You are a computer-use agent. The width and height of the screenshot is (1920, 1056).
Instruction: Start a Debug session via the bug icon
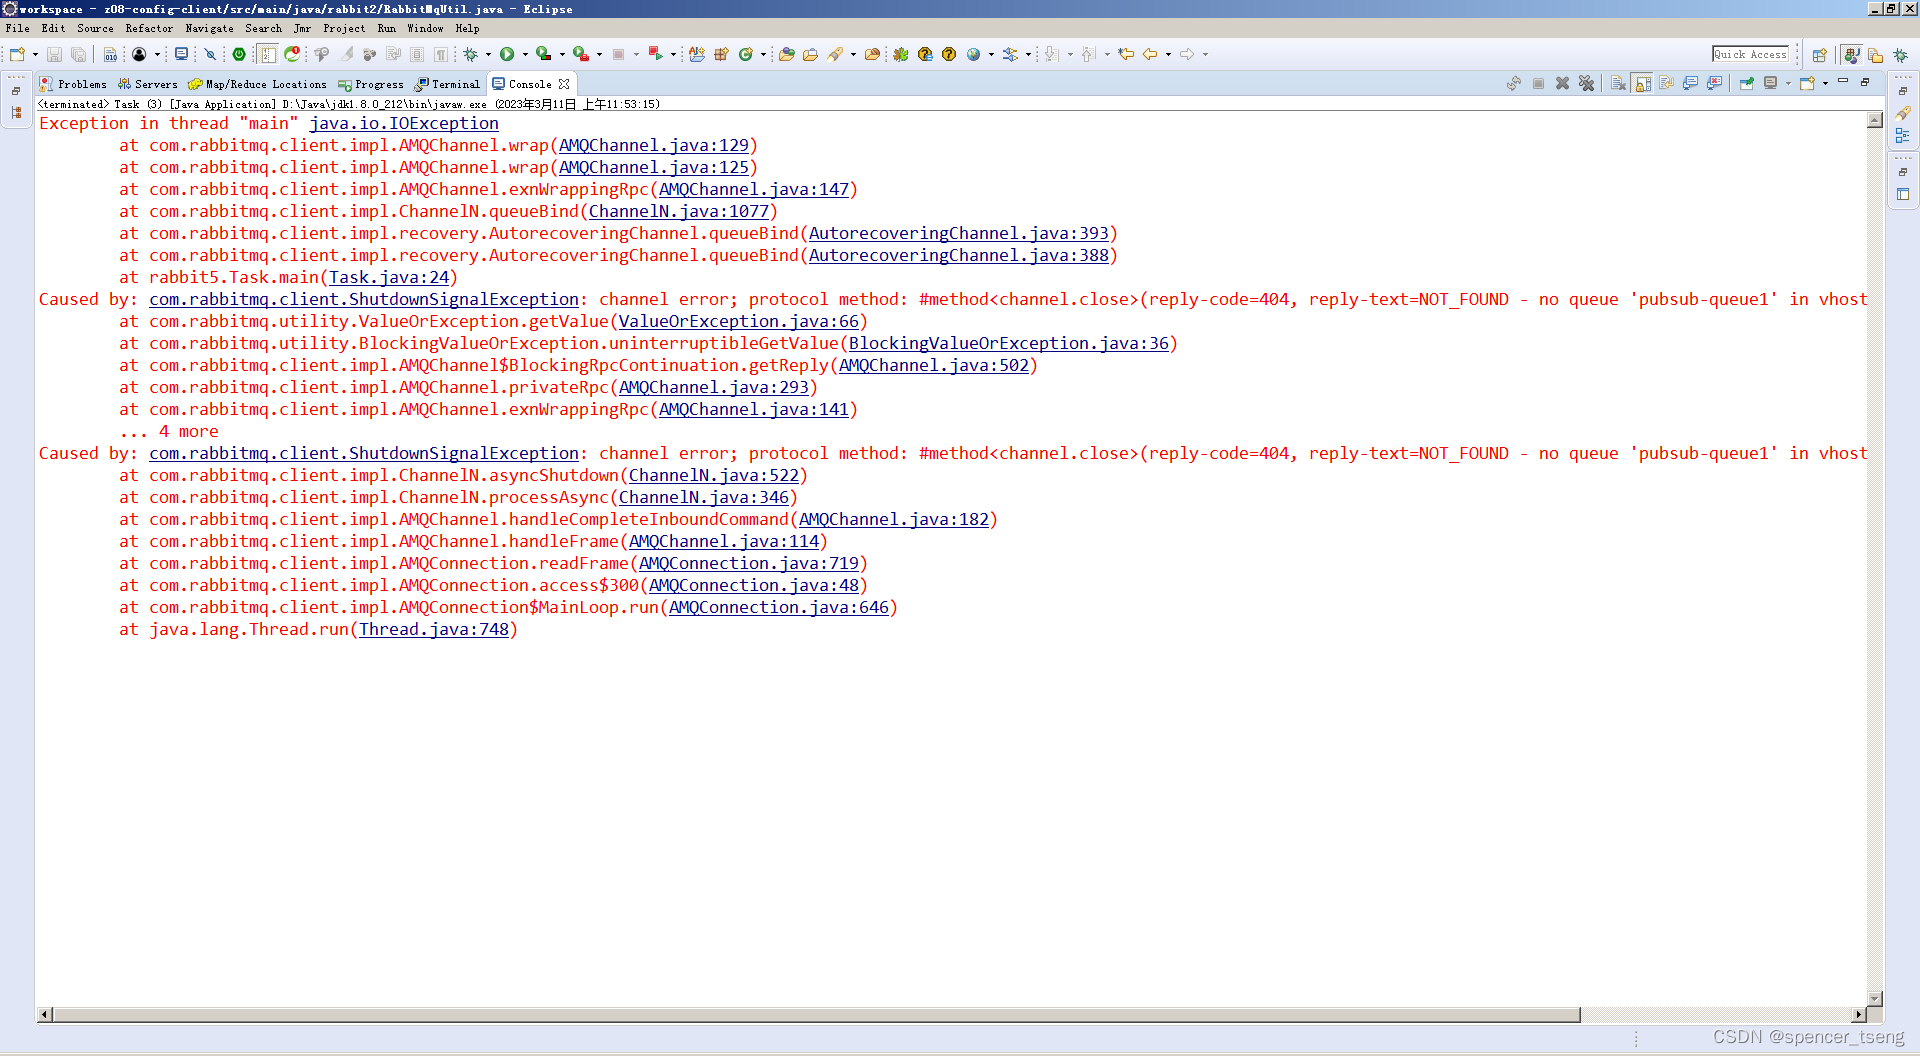470,55
